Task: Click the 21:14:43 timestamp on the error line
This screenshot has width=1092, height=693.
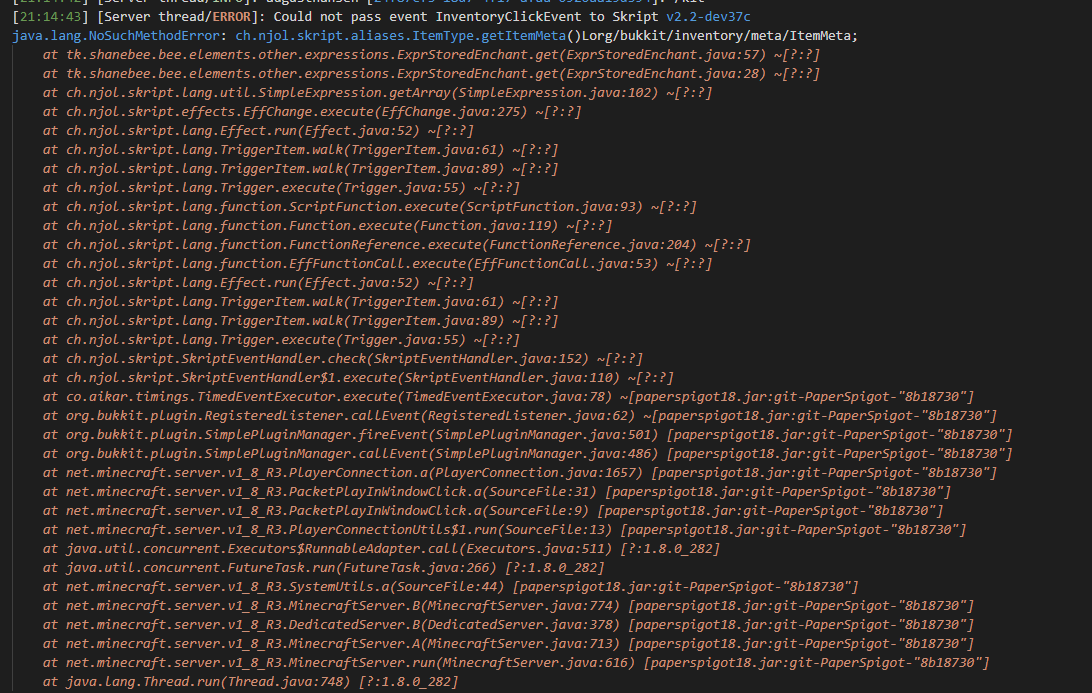Action: [x=51, y=17]
